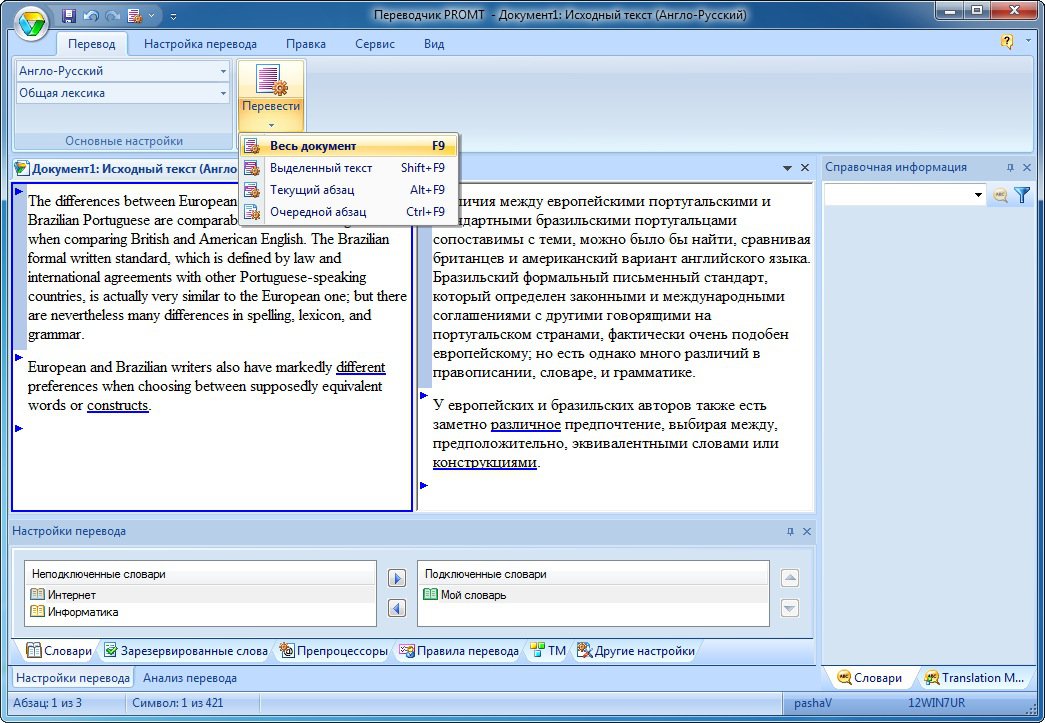This screenshot has width=1045, height=723.
Task: Open the Словари tab in translation settings
Action: [x=58, y=651]
